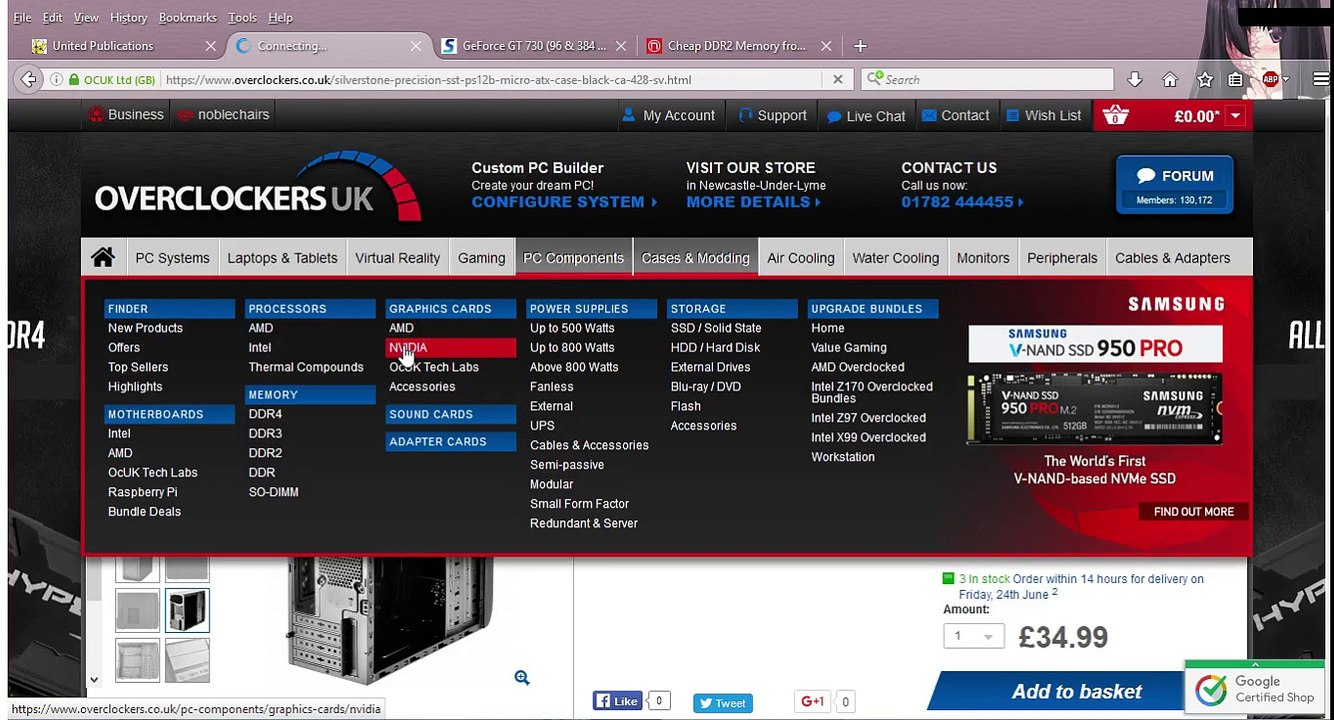Open the Amount quantity dropdown
The image size is (1334, 720).
coord(973,637)
